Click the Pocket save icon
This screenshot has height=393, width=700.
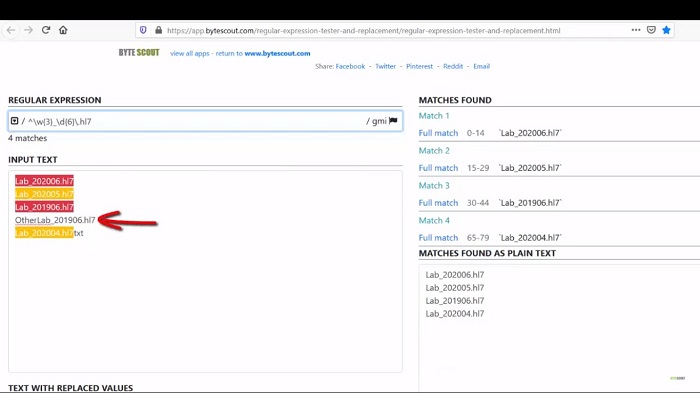(x=651, y=30)
